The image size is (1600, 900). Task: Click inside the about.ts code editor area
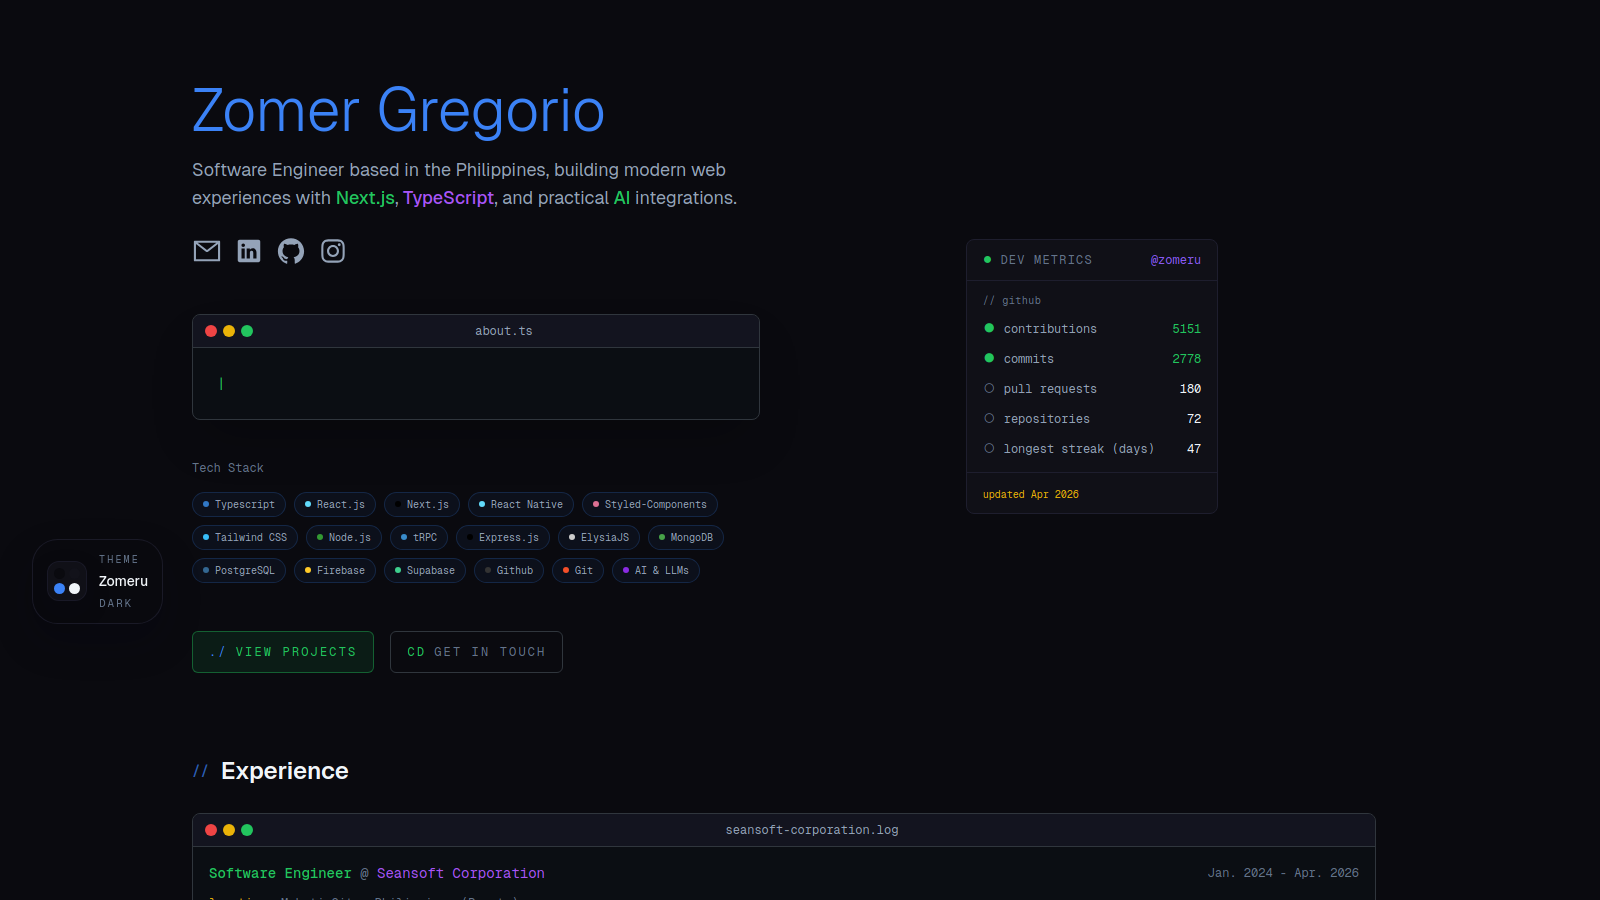[x=476, y=384]
